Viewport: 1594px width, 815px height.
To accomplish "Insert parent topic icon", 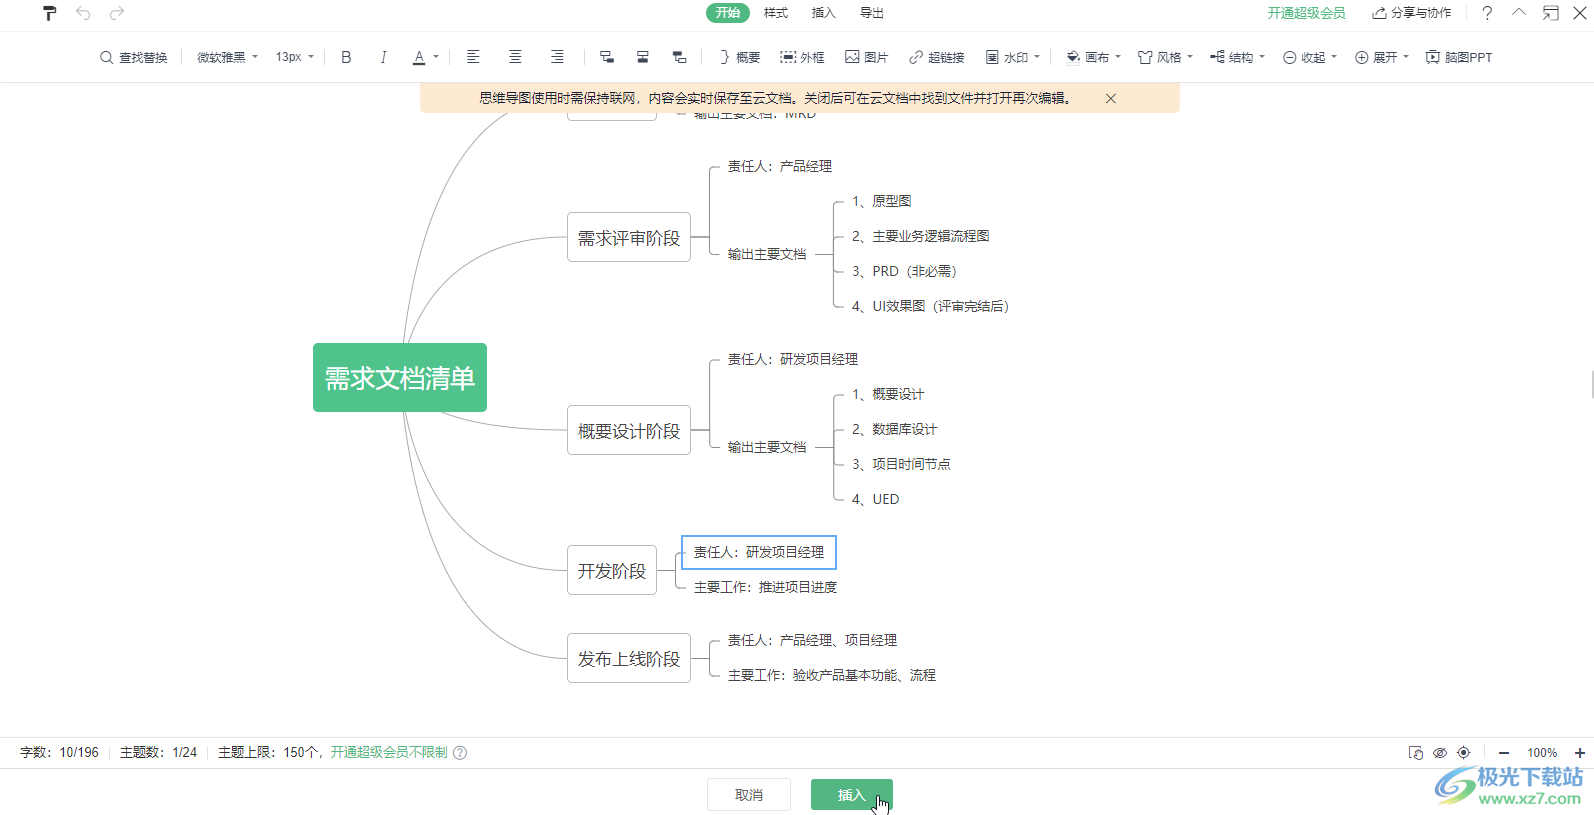I will 679,57.
